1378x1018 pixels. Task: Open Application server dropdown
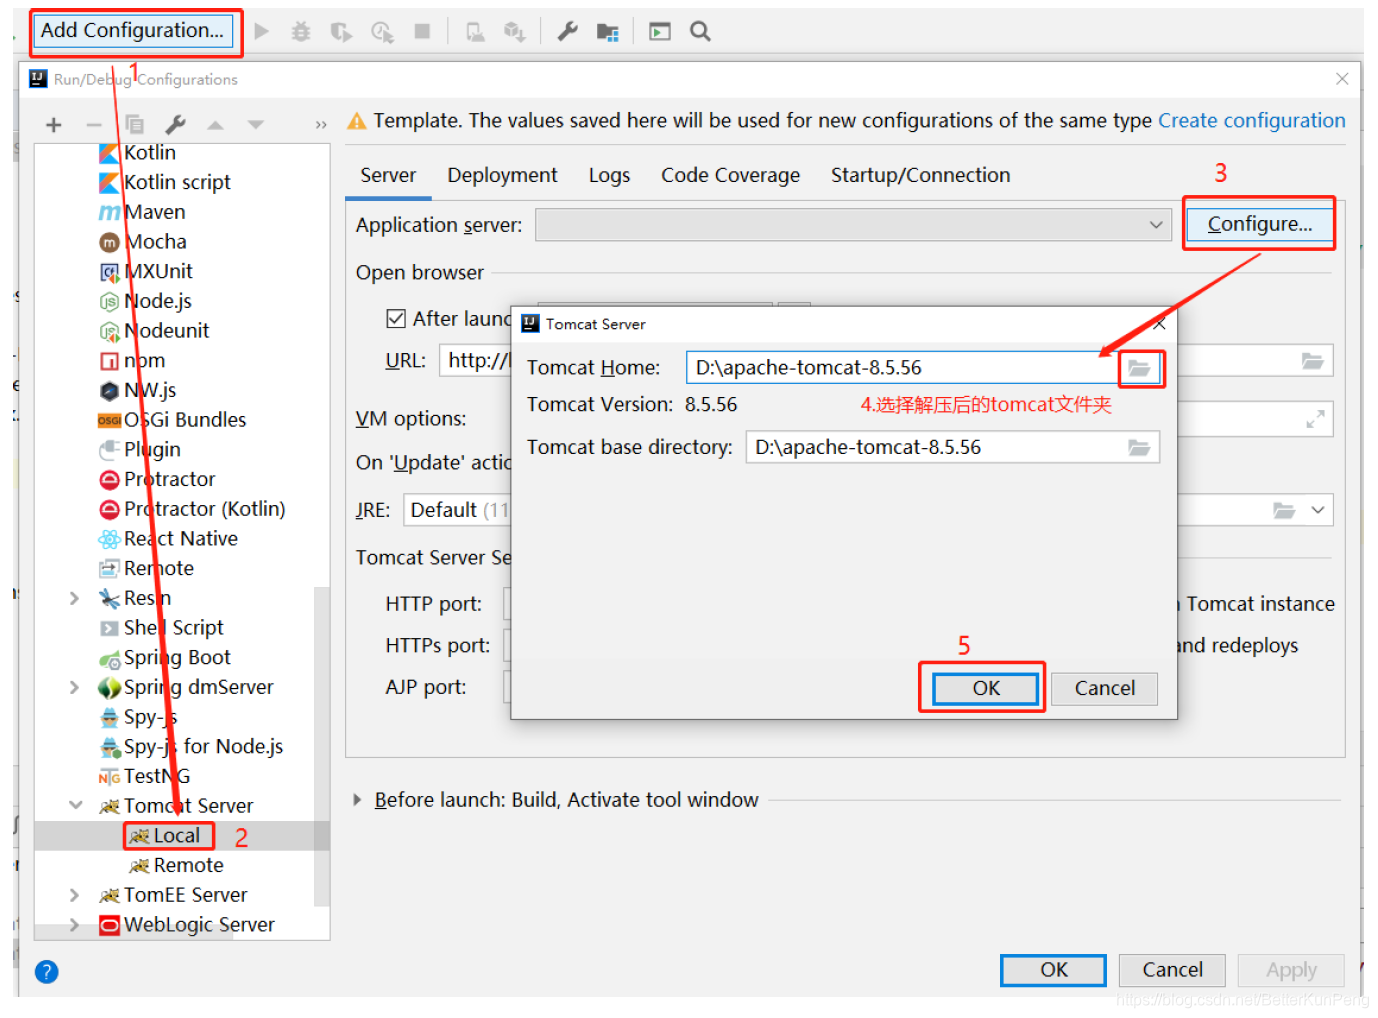854,225
